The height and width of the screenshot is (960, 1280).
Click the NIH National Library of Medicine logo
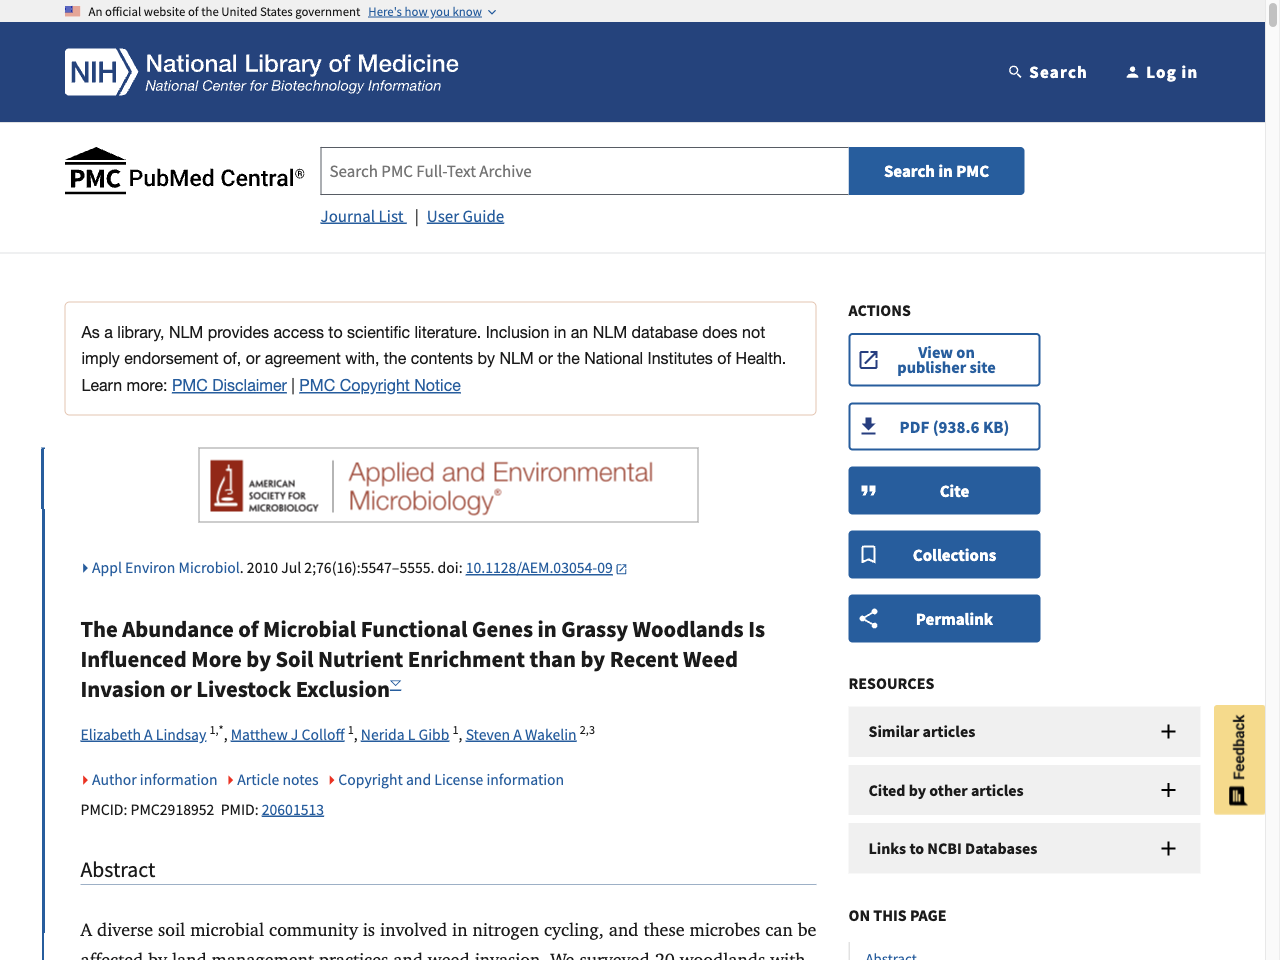[x=260, y=71]
